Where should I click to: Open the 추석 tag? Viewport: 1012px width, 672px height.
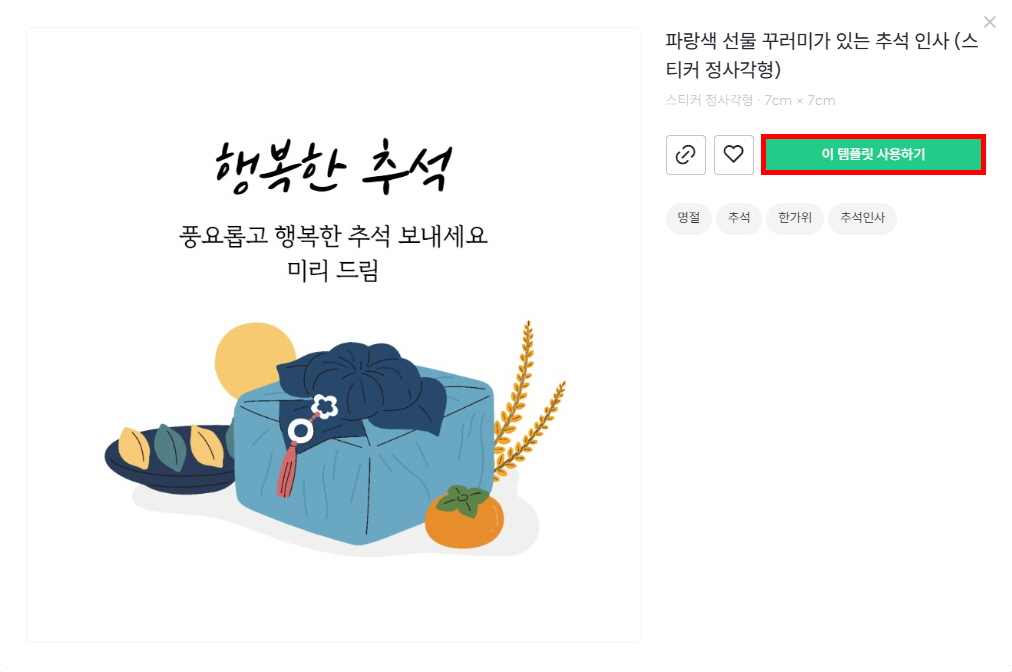(739, 218)
